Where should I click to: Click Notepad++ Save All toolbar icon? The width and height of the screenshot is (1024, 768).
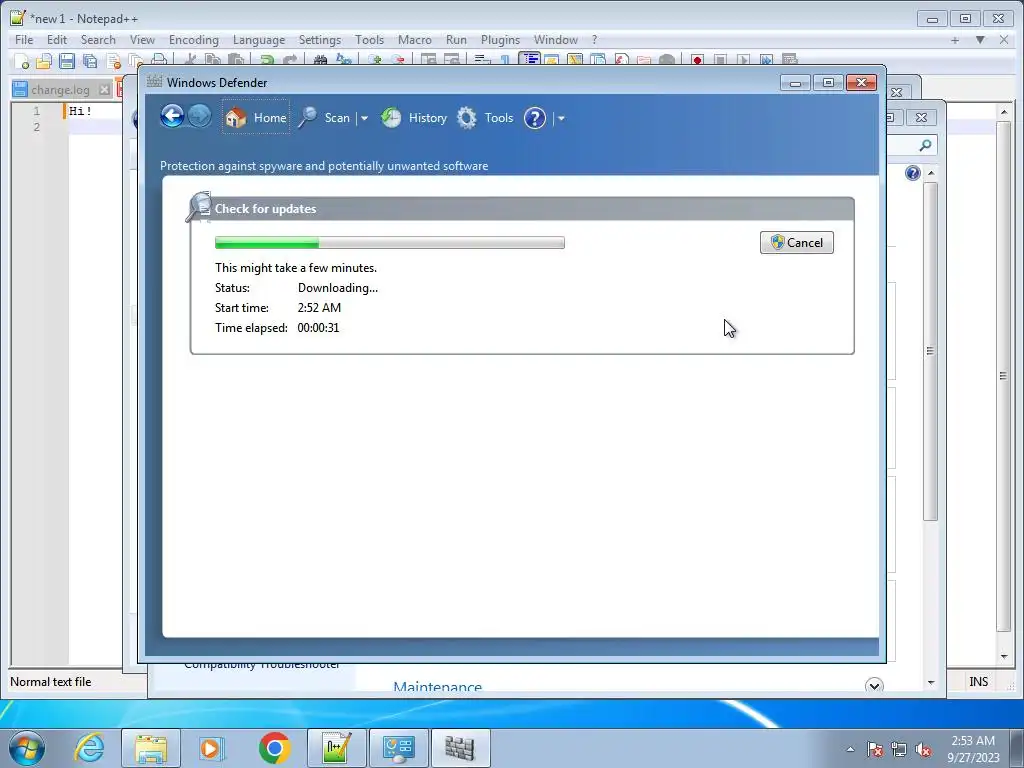click(90, 61)
